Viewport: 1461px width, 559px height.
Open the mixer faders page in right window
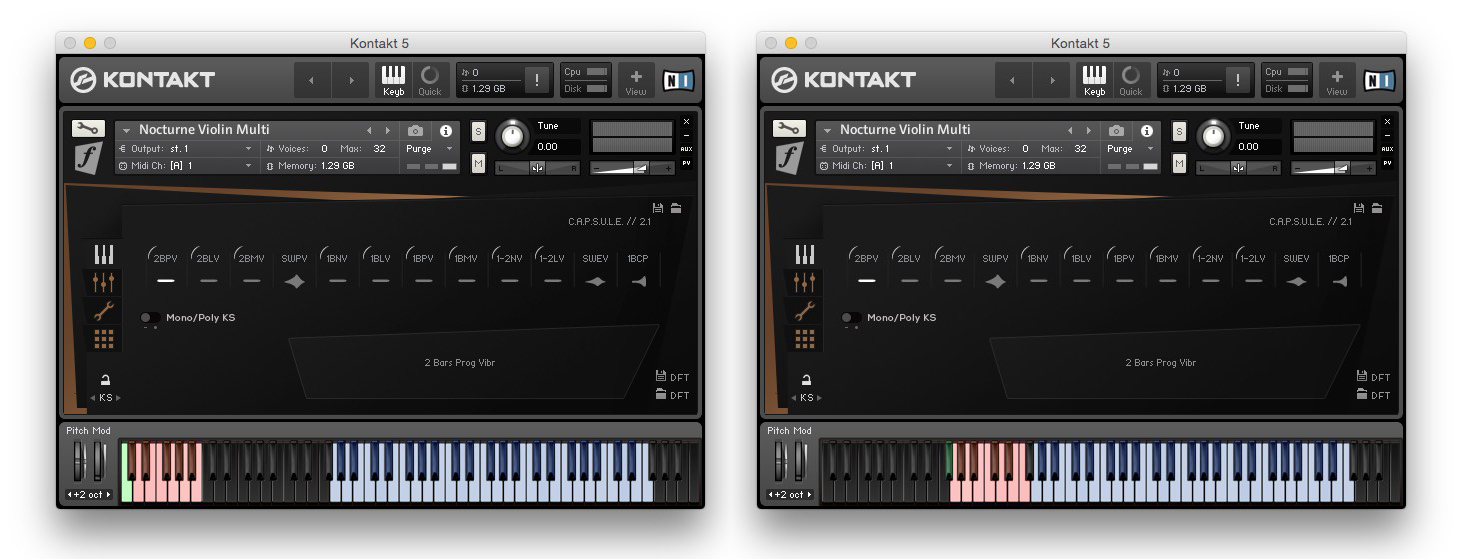(805, 281)
